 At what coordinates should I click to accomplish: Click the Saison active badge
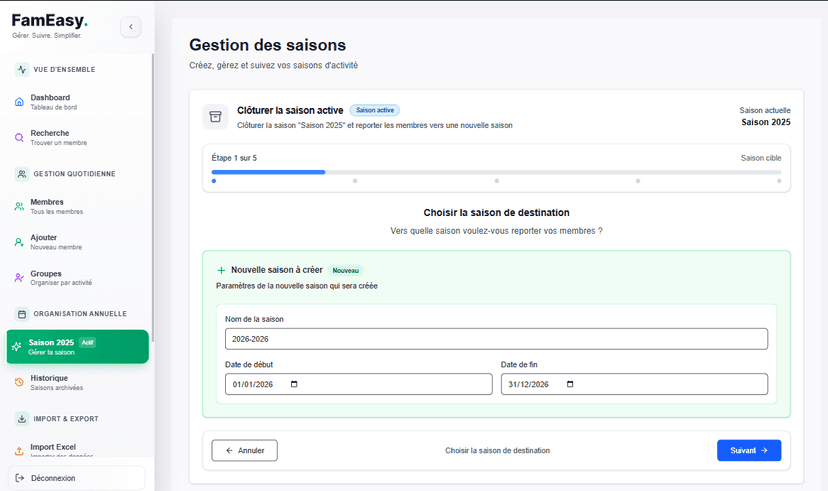point(375,110)
